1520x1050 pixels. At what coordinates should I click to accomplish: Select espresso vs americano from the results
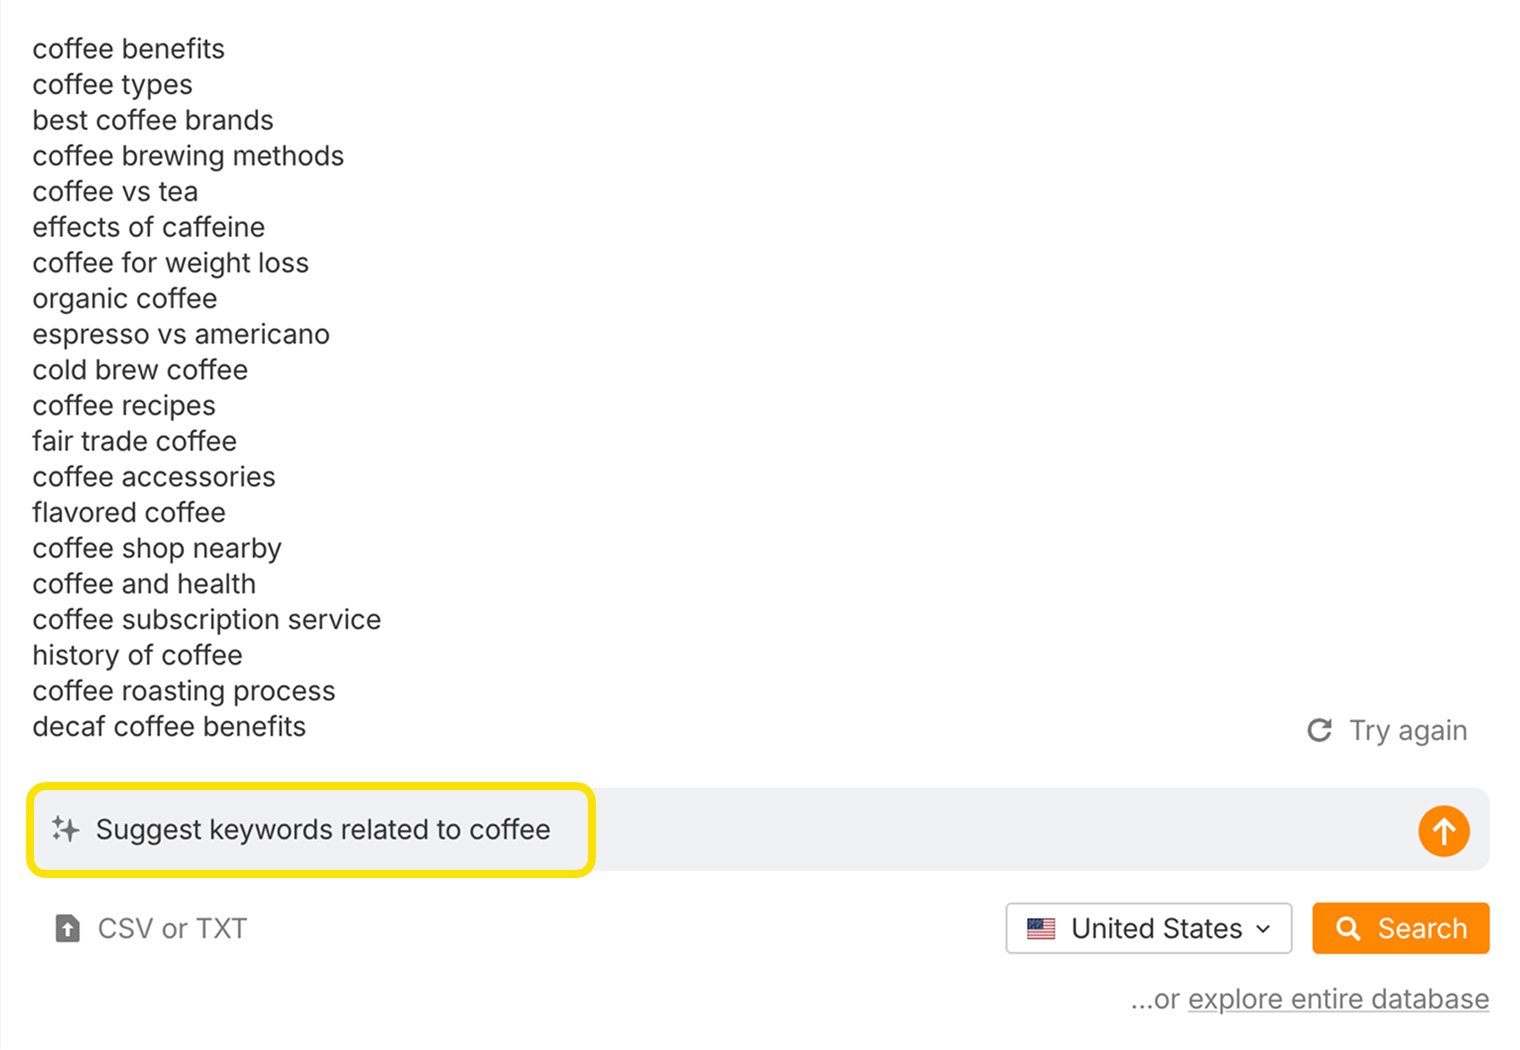(181, 334)
